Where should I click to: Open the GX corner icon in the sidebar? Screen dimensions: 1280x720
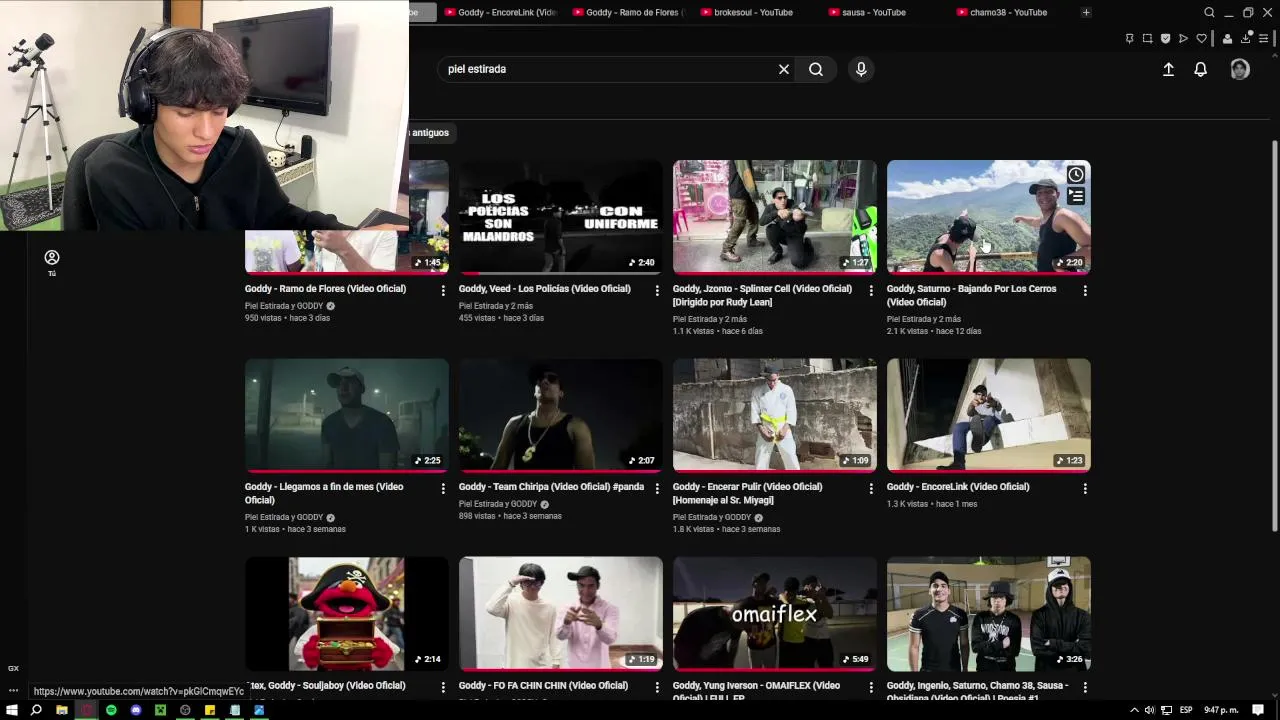[13, 668]
